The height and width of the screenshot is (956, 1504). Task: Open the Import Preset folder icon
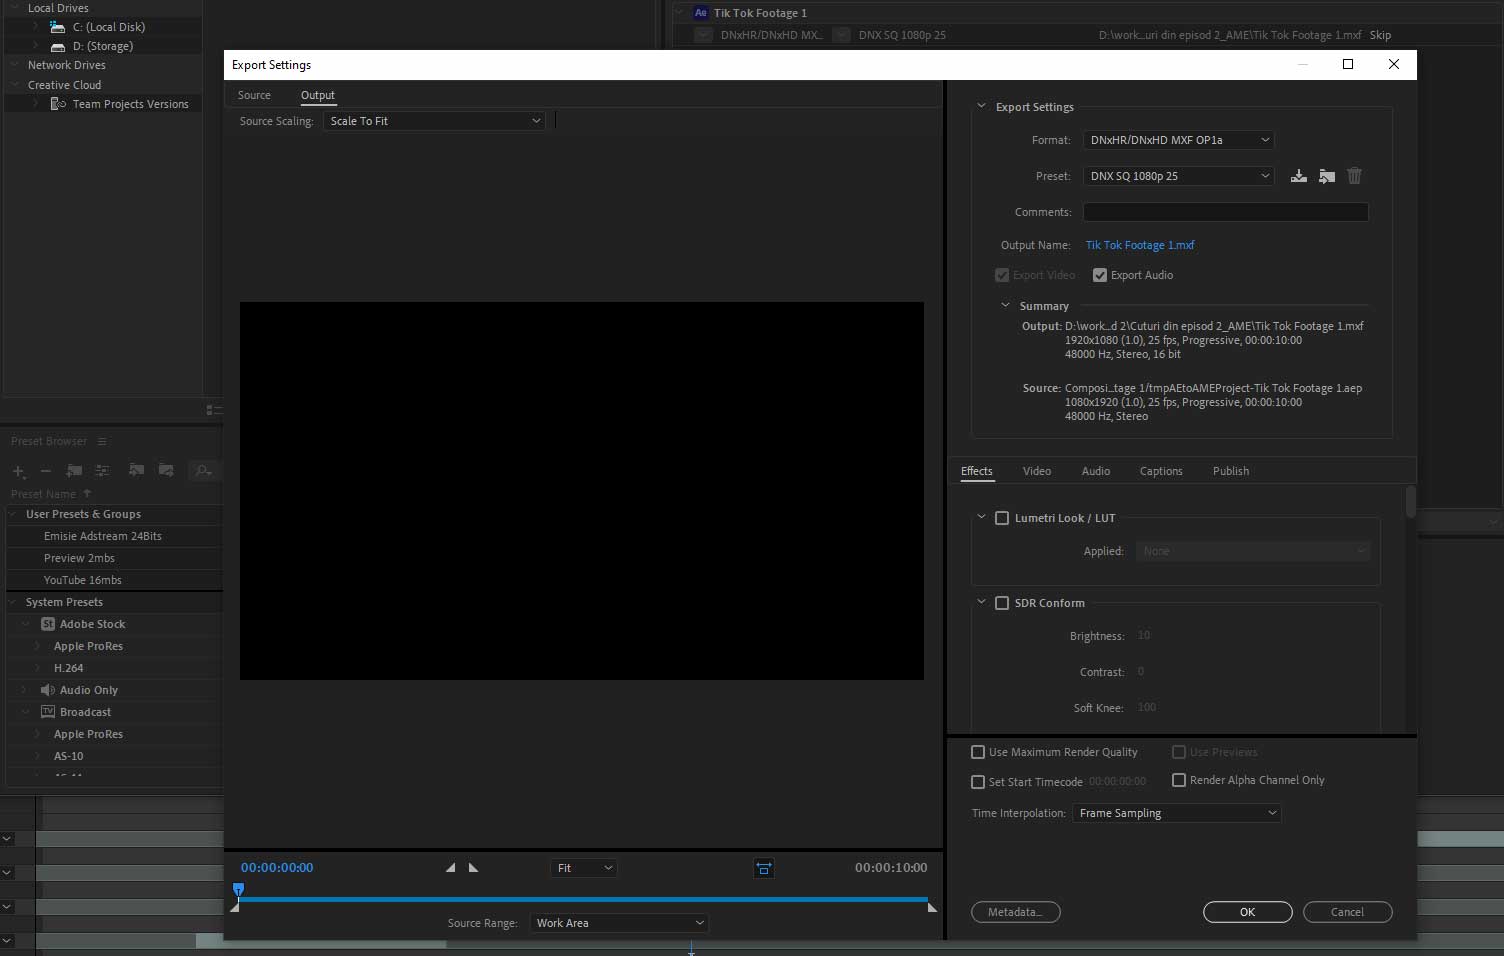coord(1327,175)
